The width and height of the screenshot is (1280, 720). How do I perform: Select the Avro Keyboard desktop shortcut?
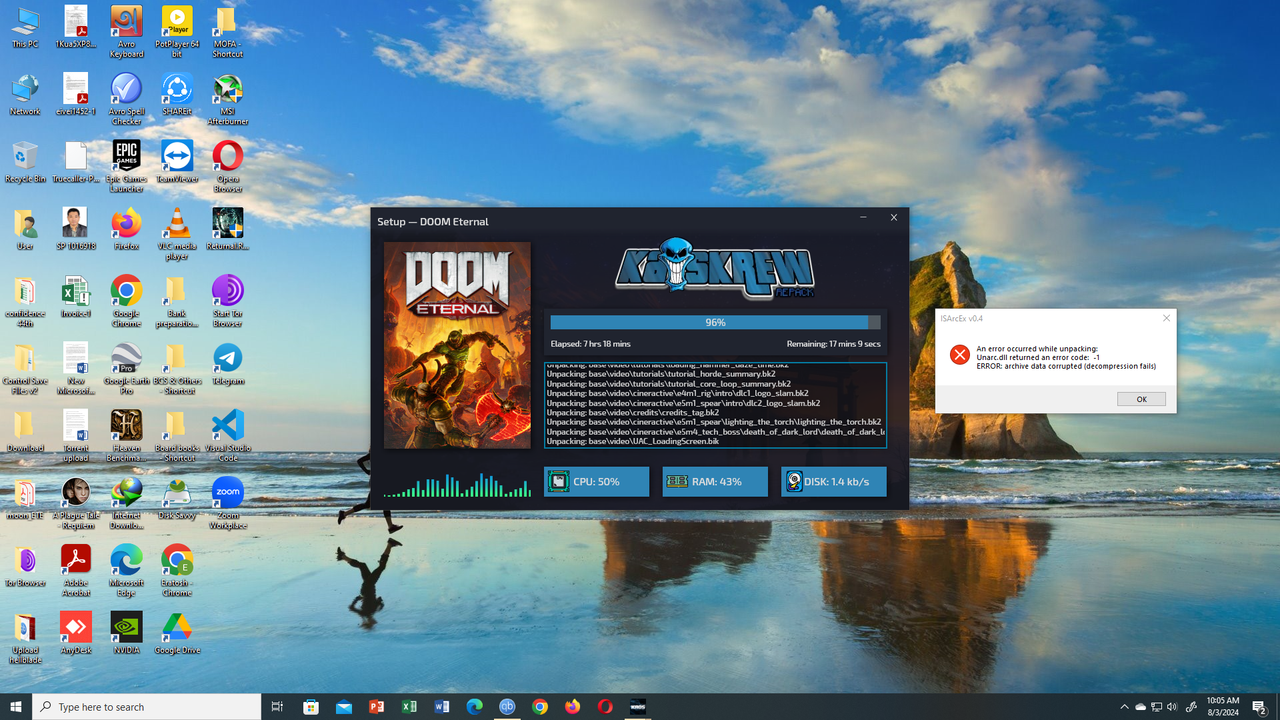click(126, 32)
